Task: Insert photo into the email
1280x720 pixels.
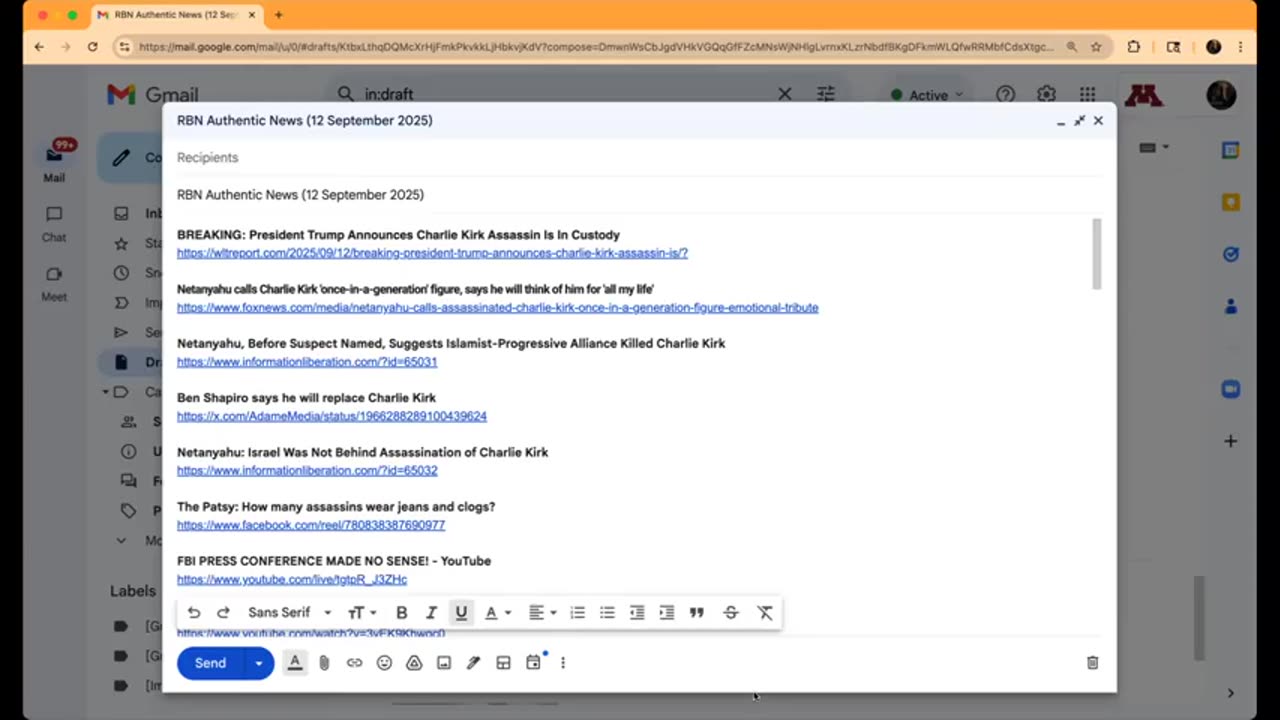Action: coord(444,663)
